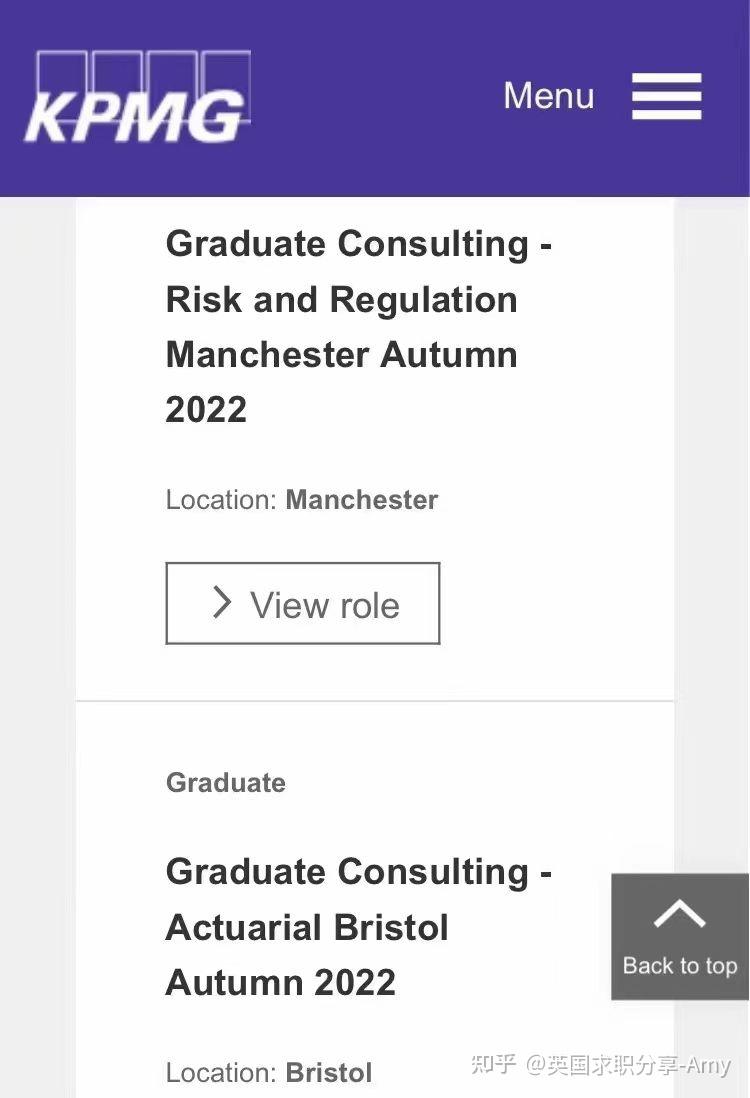Screen dimensions: 750x1098
Task: Click the 知乎 watermark logo
Action: [493, 1064]
